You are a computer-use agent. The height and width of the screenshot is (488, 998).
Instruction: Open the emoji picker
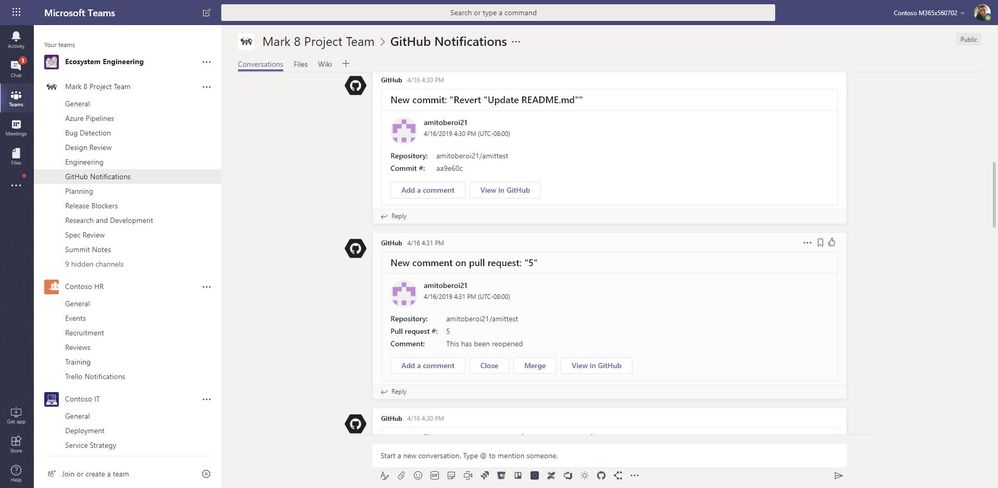pos(418,475)
